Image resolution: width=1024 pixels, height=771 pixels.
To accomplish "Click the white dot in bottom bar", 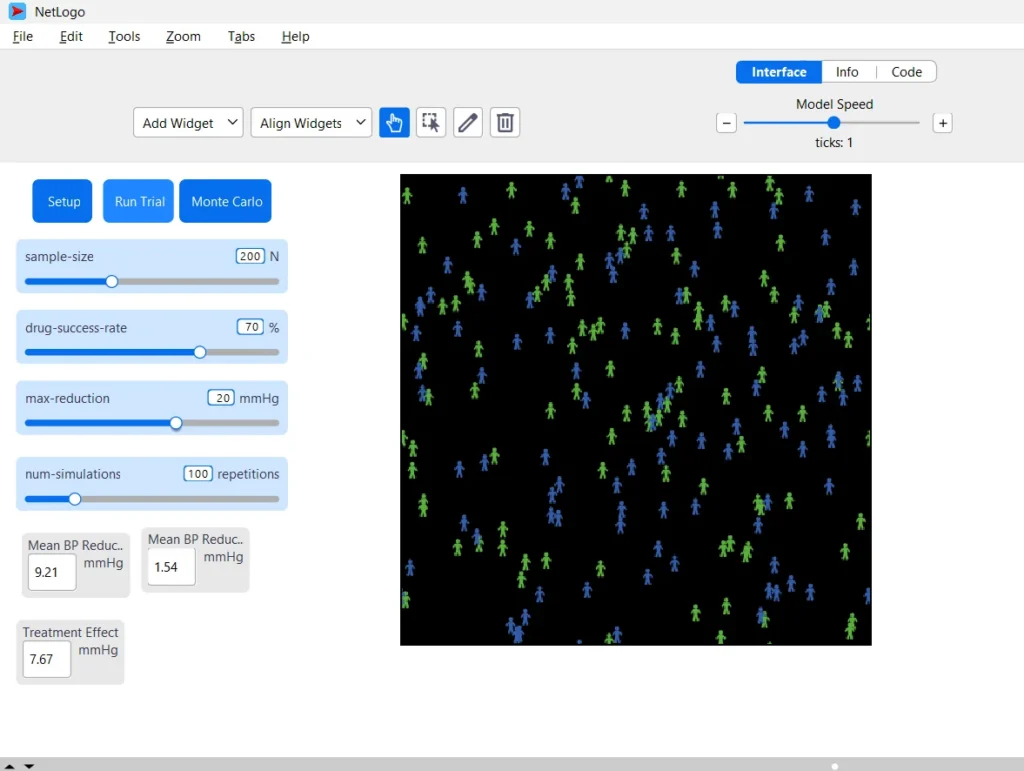I will click(835, 766).
